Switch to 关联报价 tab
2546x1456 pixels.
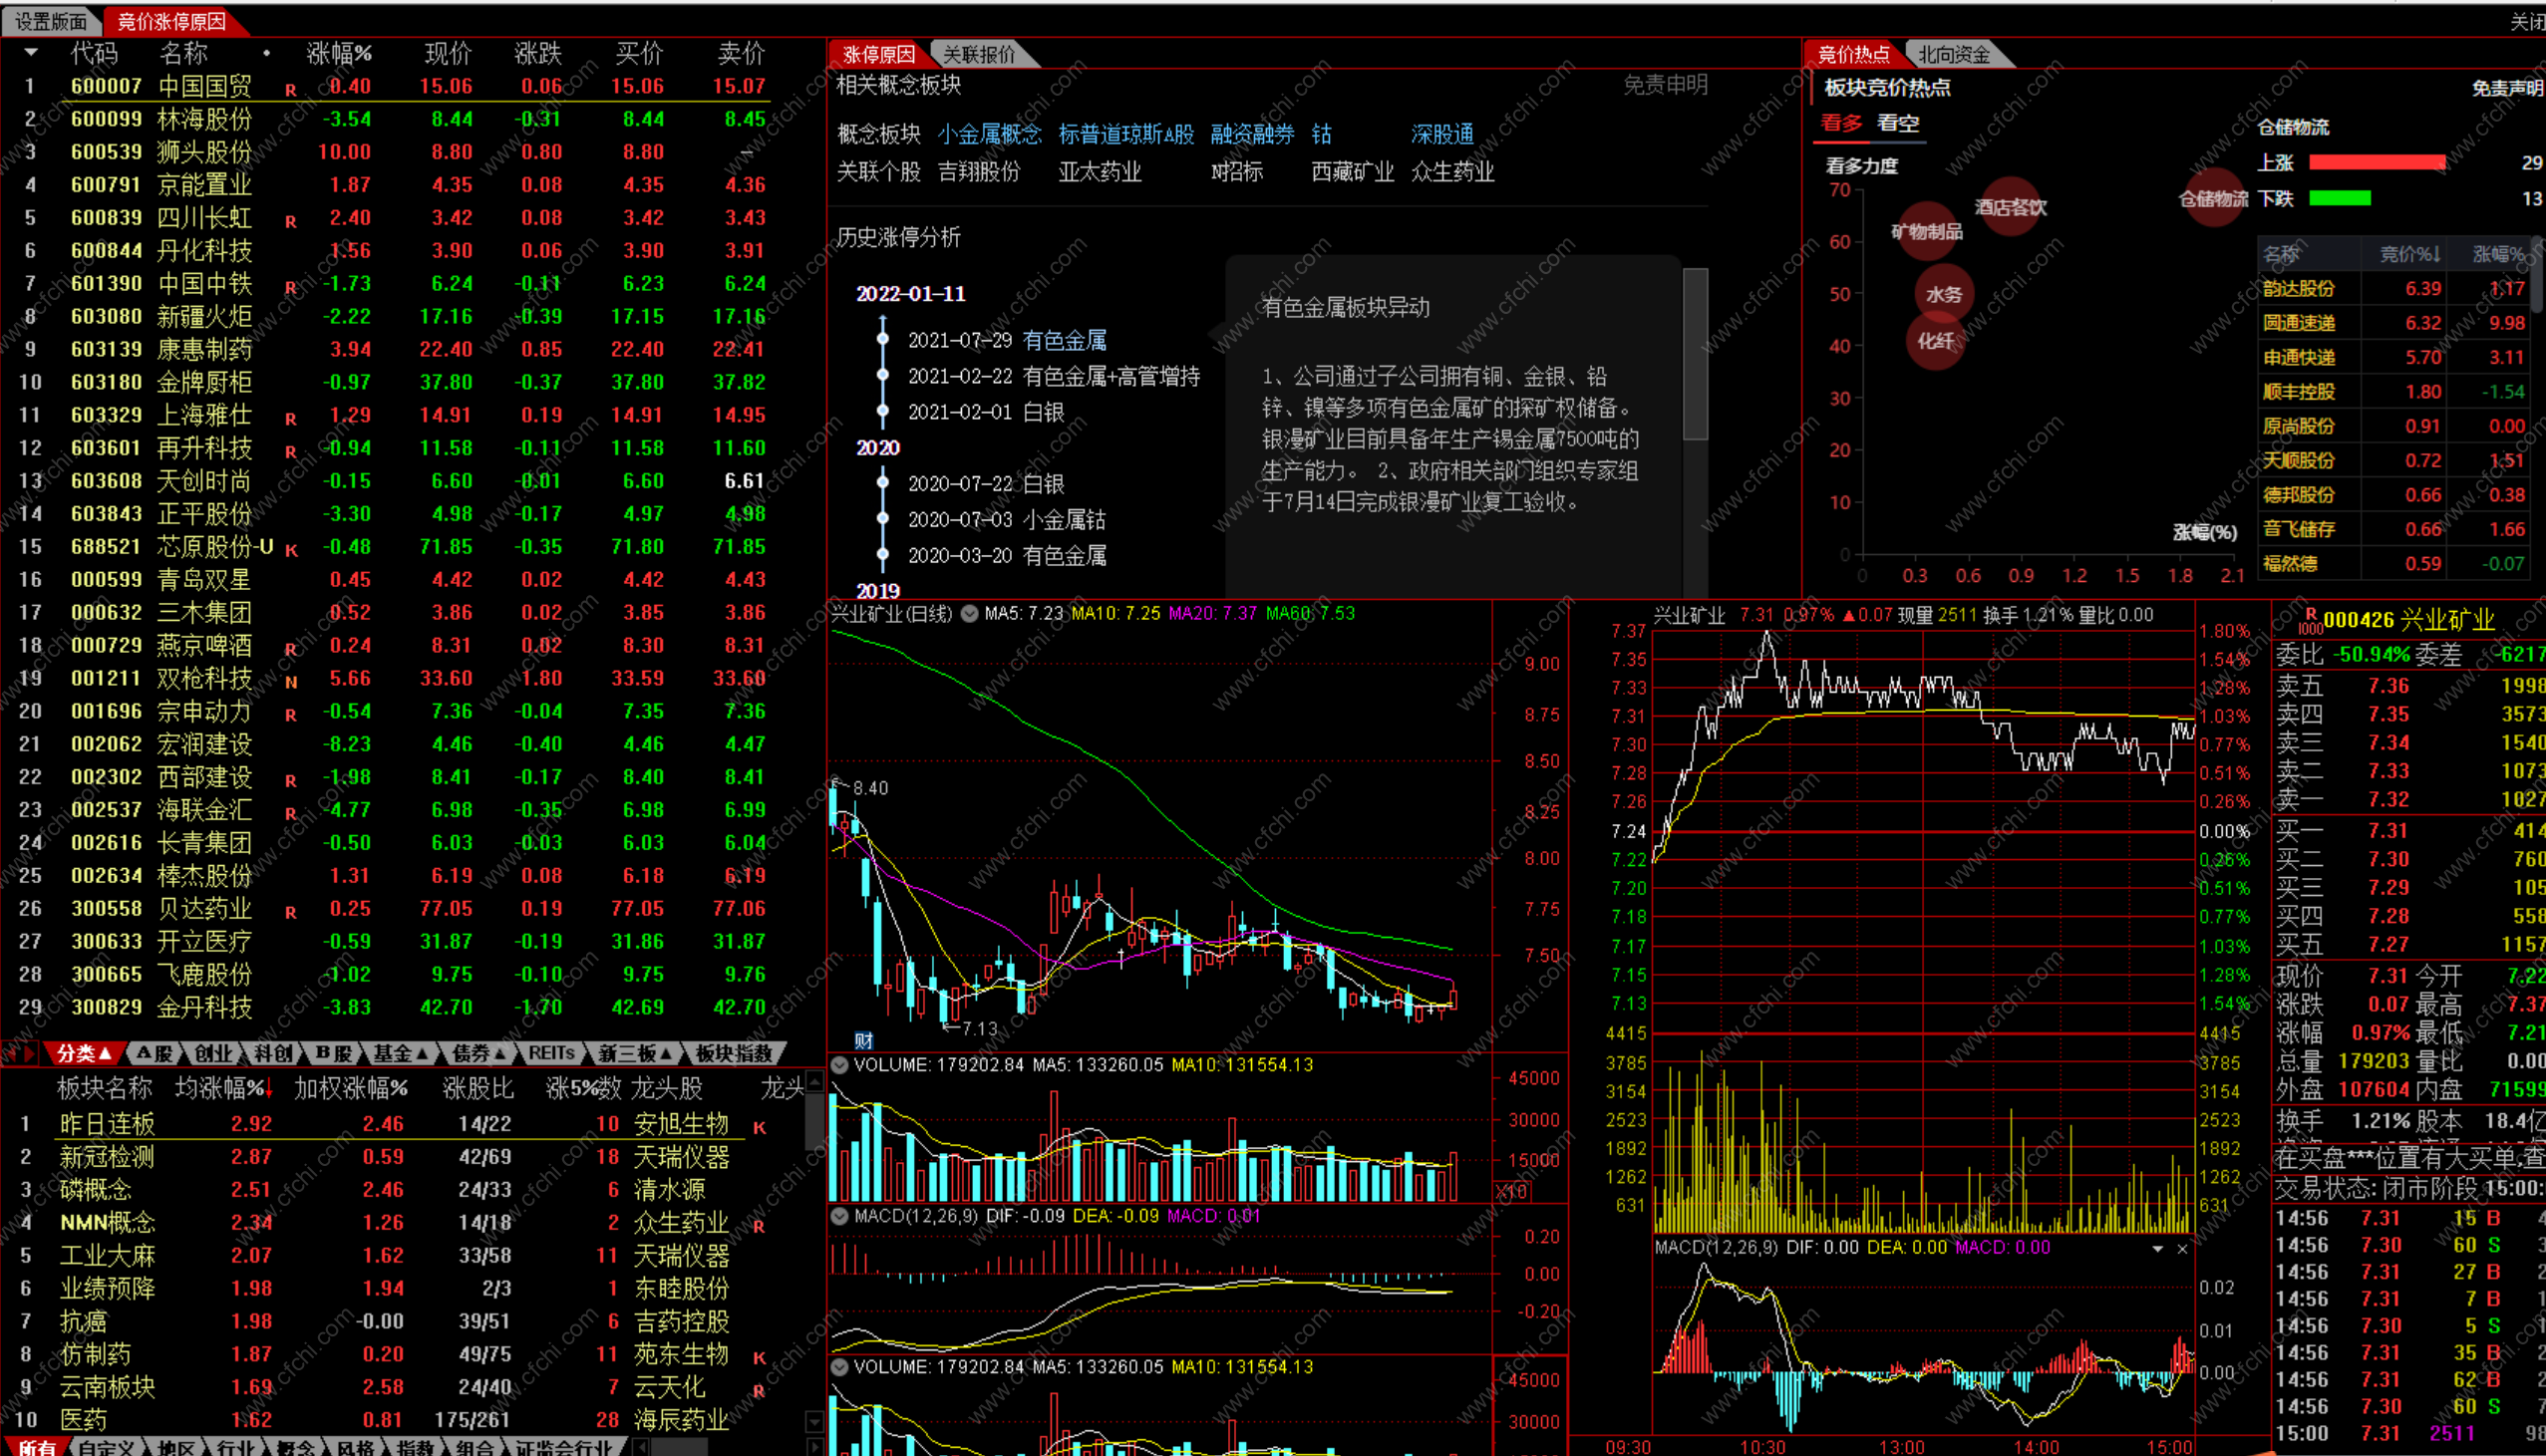click(979, 54)
